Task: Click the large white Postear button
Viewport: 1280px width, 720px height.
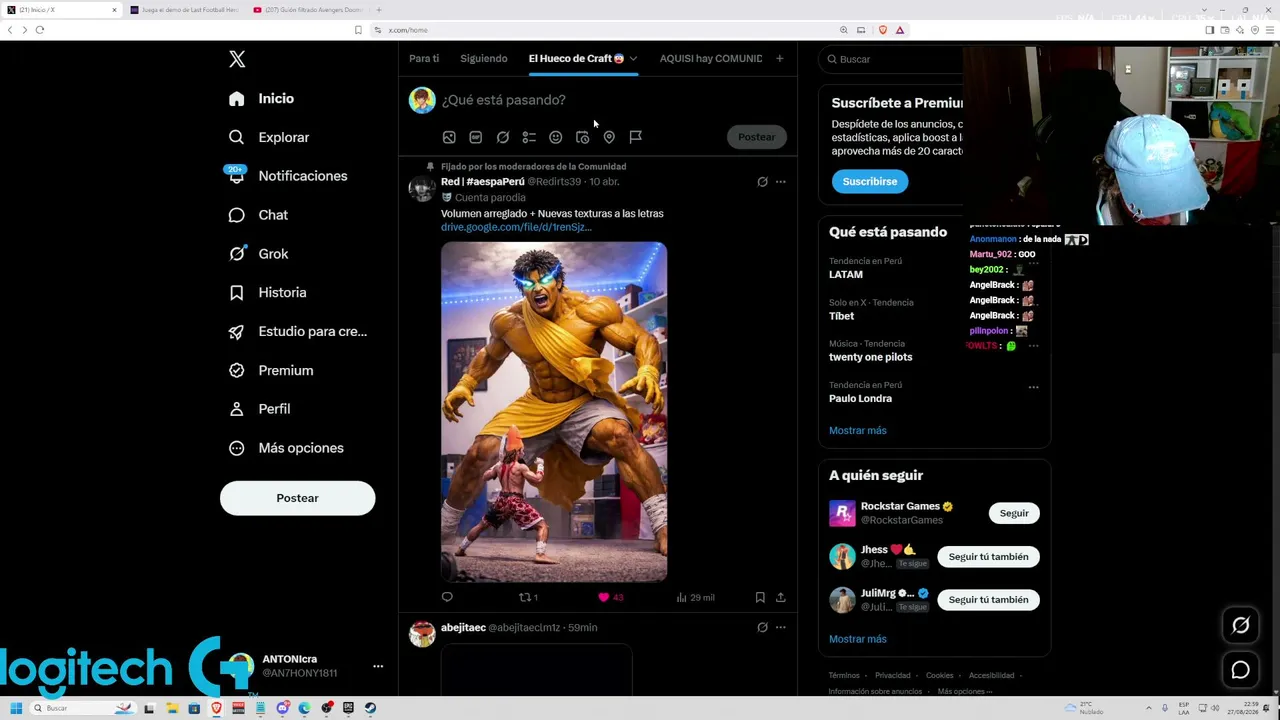Action: click(297, 498)
